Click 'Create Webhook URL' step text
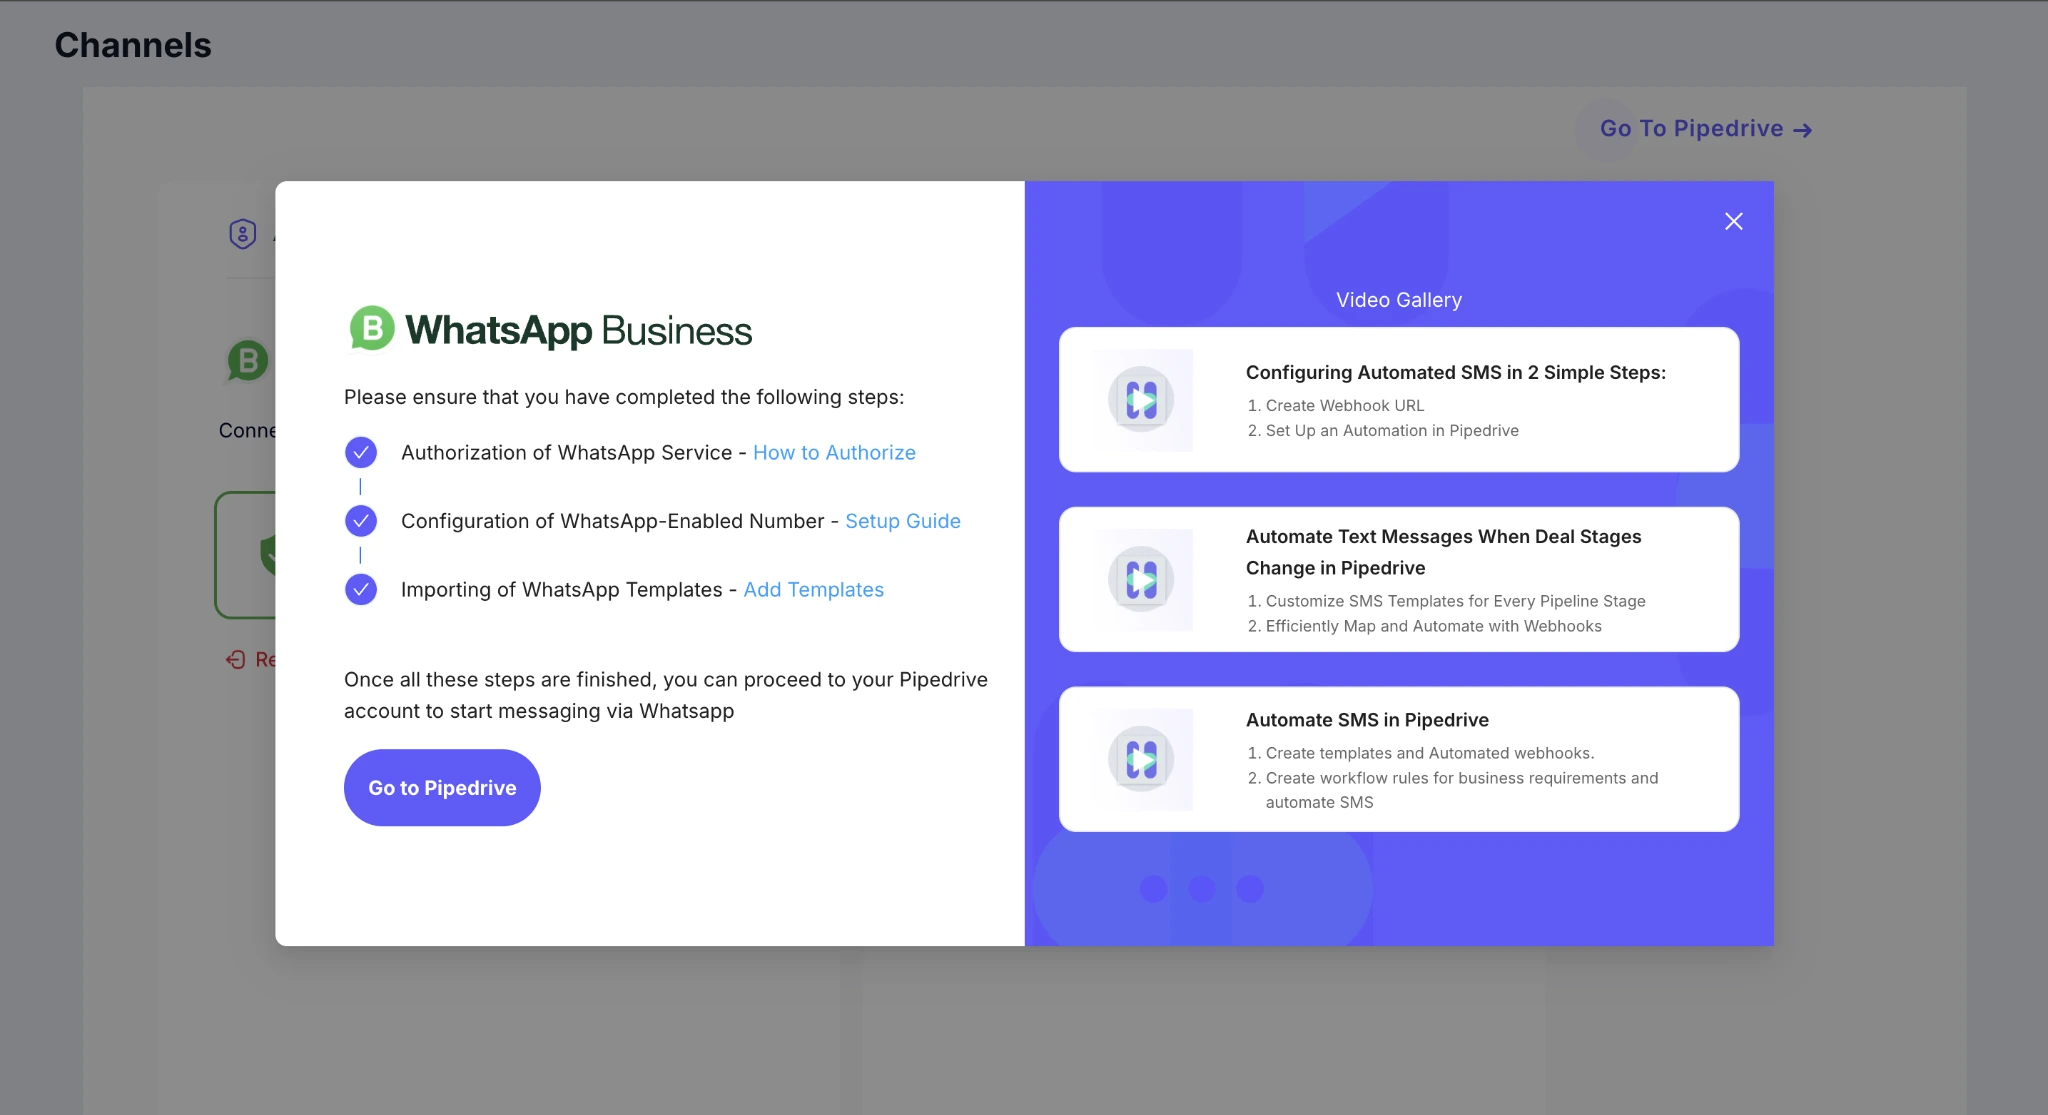Viewport: 2048px width, 1115px height. (1344, 405)
